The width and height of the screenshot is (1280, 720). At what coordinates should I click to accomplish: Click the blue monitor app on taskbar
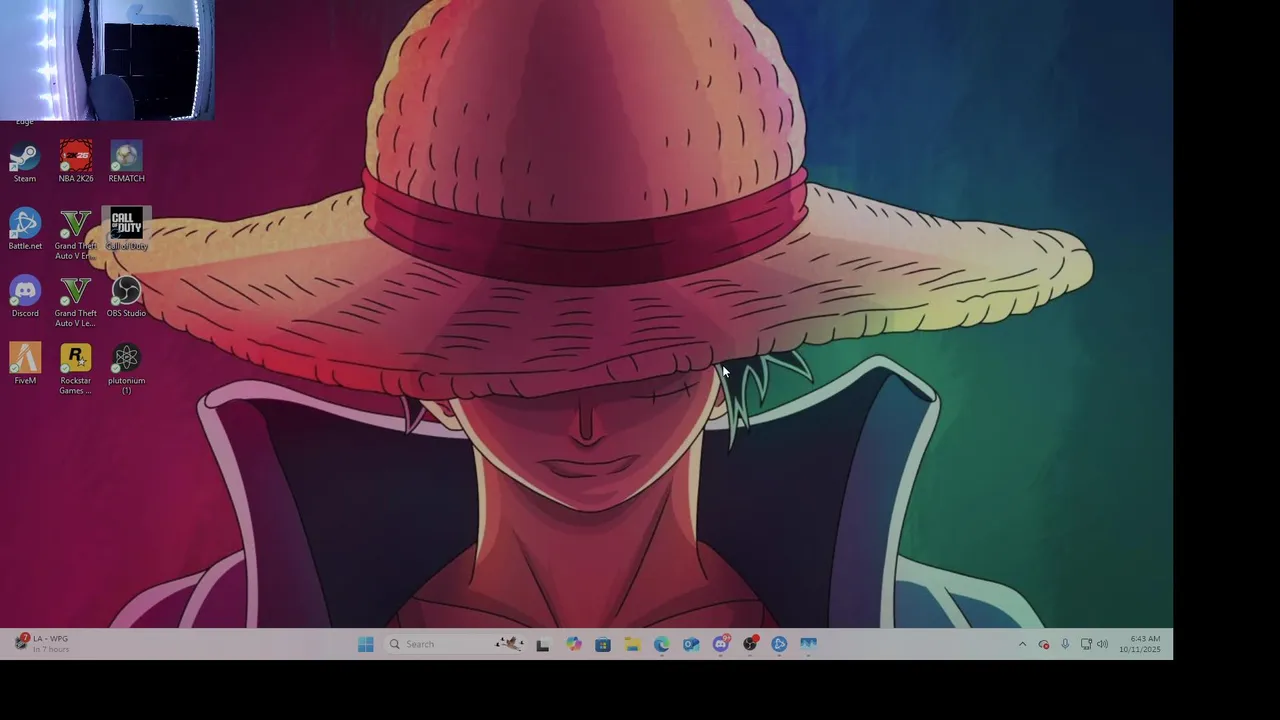(x=809, y=644)
